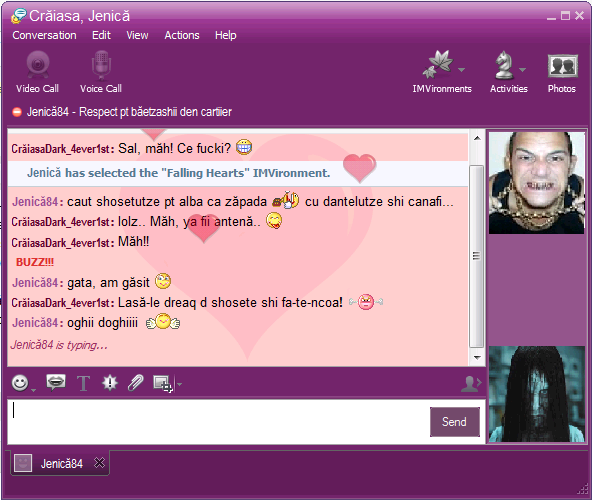Image resolution: width=592 pixels, height=501 pixels.
Task: Open the audibles lips icon
Action: [56, 382]
